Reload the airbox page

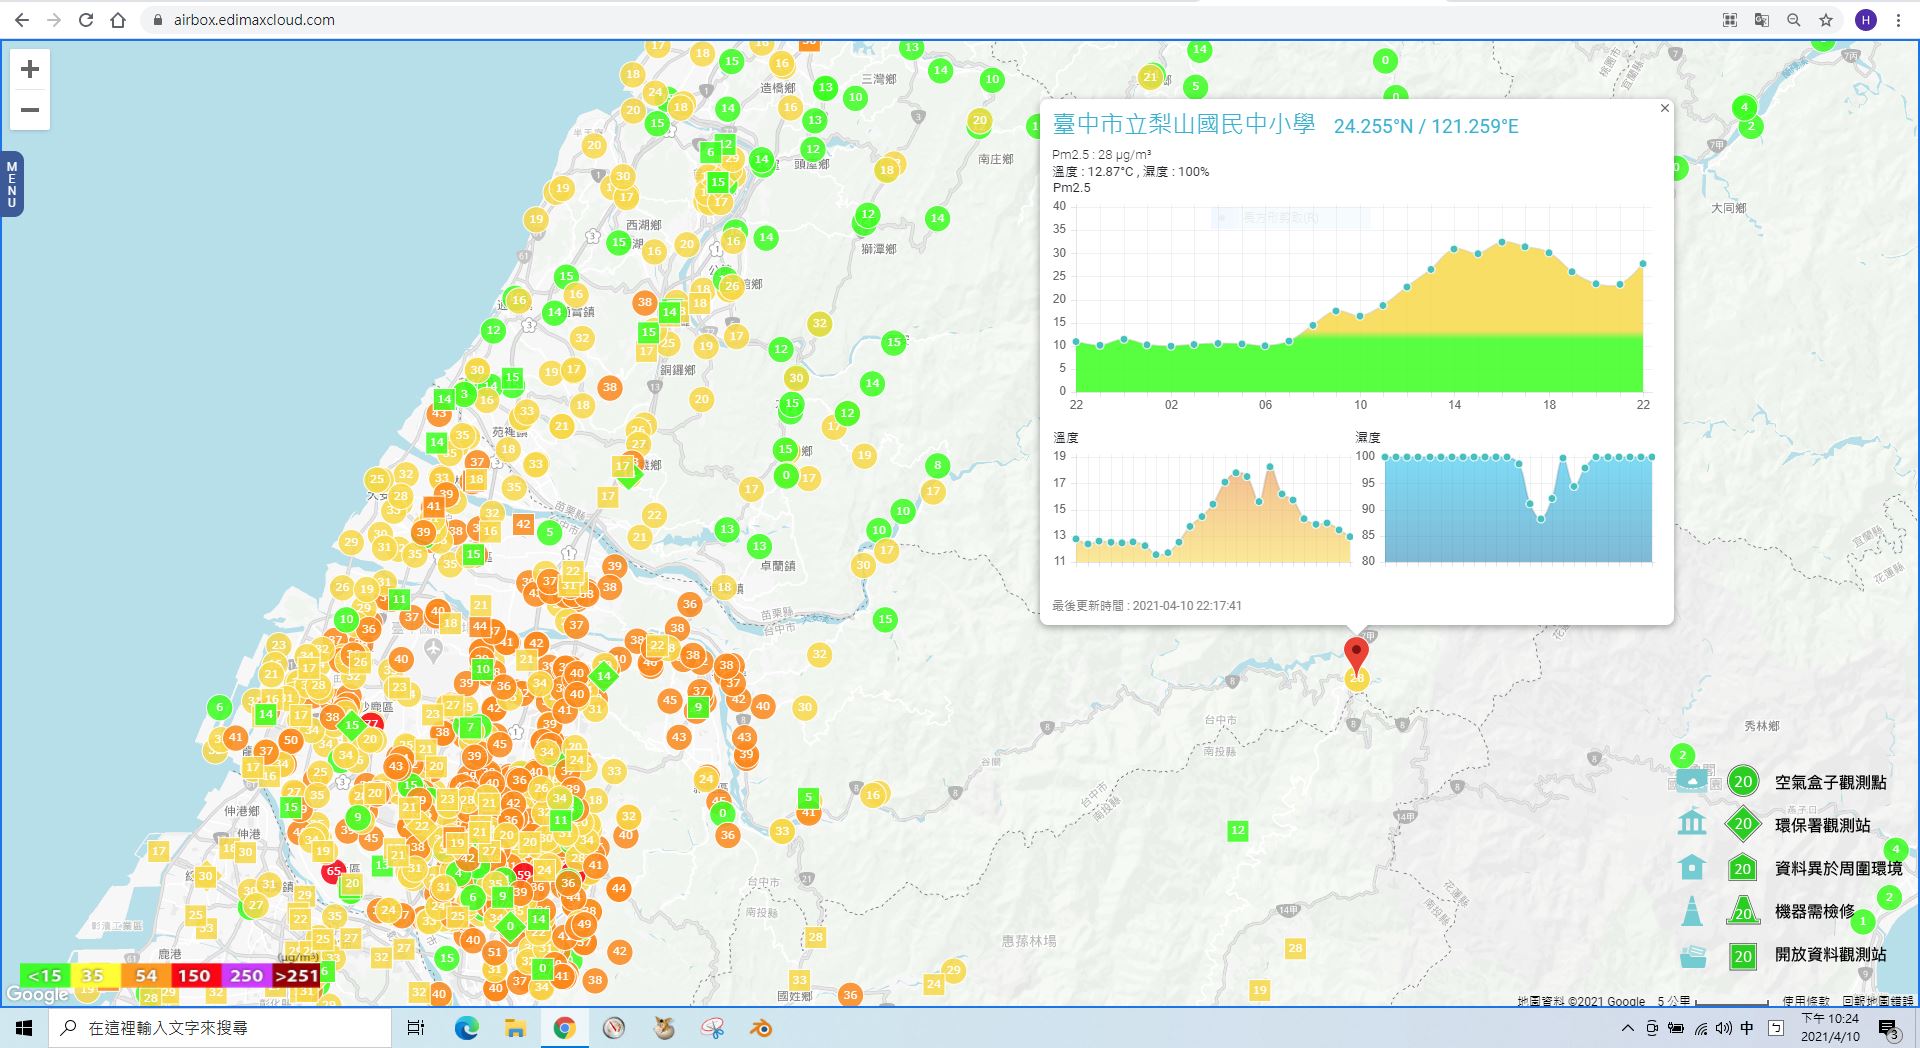click(x=86, y=20)
